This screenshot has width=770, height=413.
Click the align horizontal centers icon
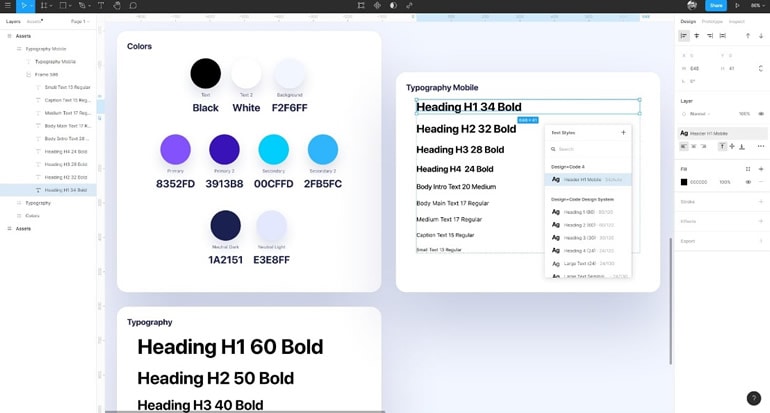pos(697,36)
